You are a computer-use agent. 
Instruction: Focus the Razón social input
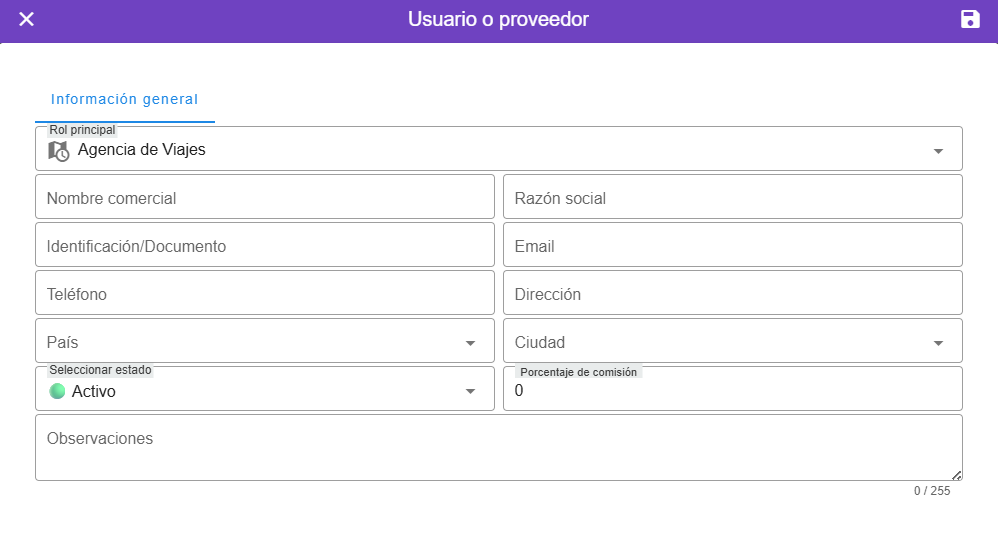pos(732,198)
